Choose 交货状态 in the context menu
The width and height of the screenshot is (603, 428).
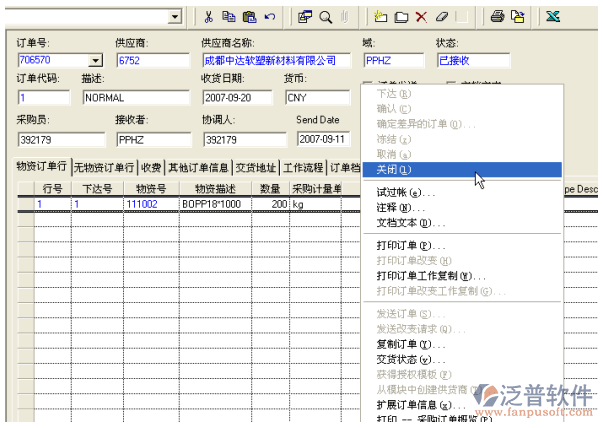click(410, 359)
